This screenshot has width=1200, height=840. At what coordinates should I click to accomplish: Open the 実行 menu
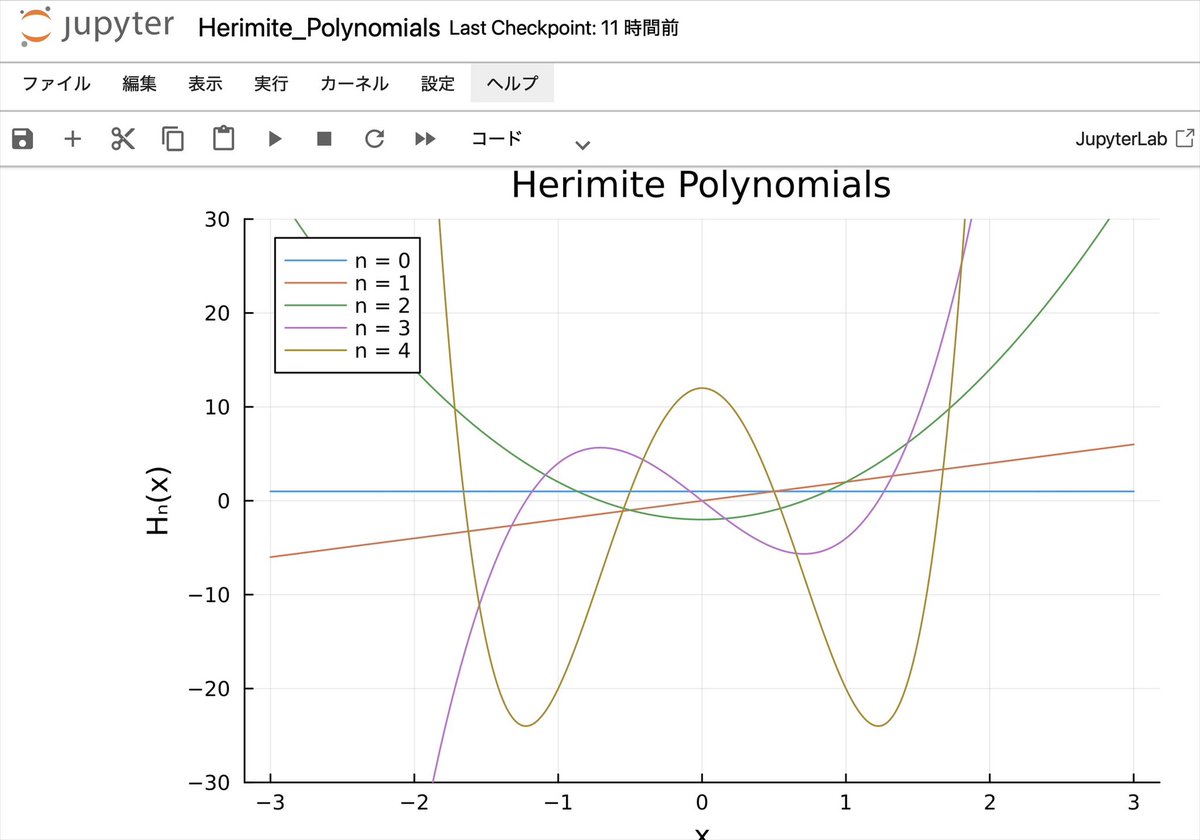(x=271, y=84)
